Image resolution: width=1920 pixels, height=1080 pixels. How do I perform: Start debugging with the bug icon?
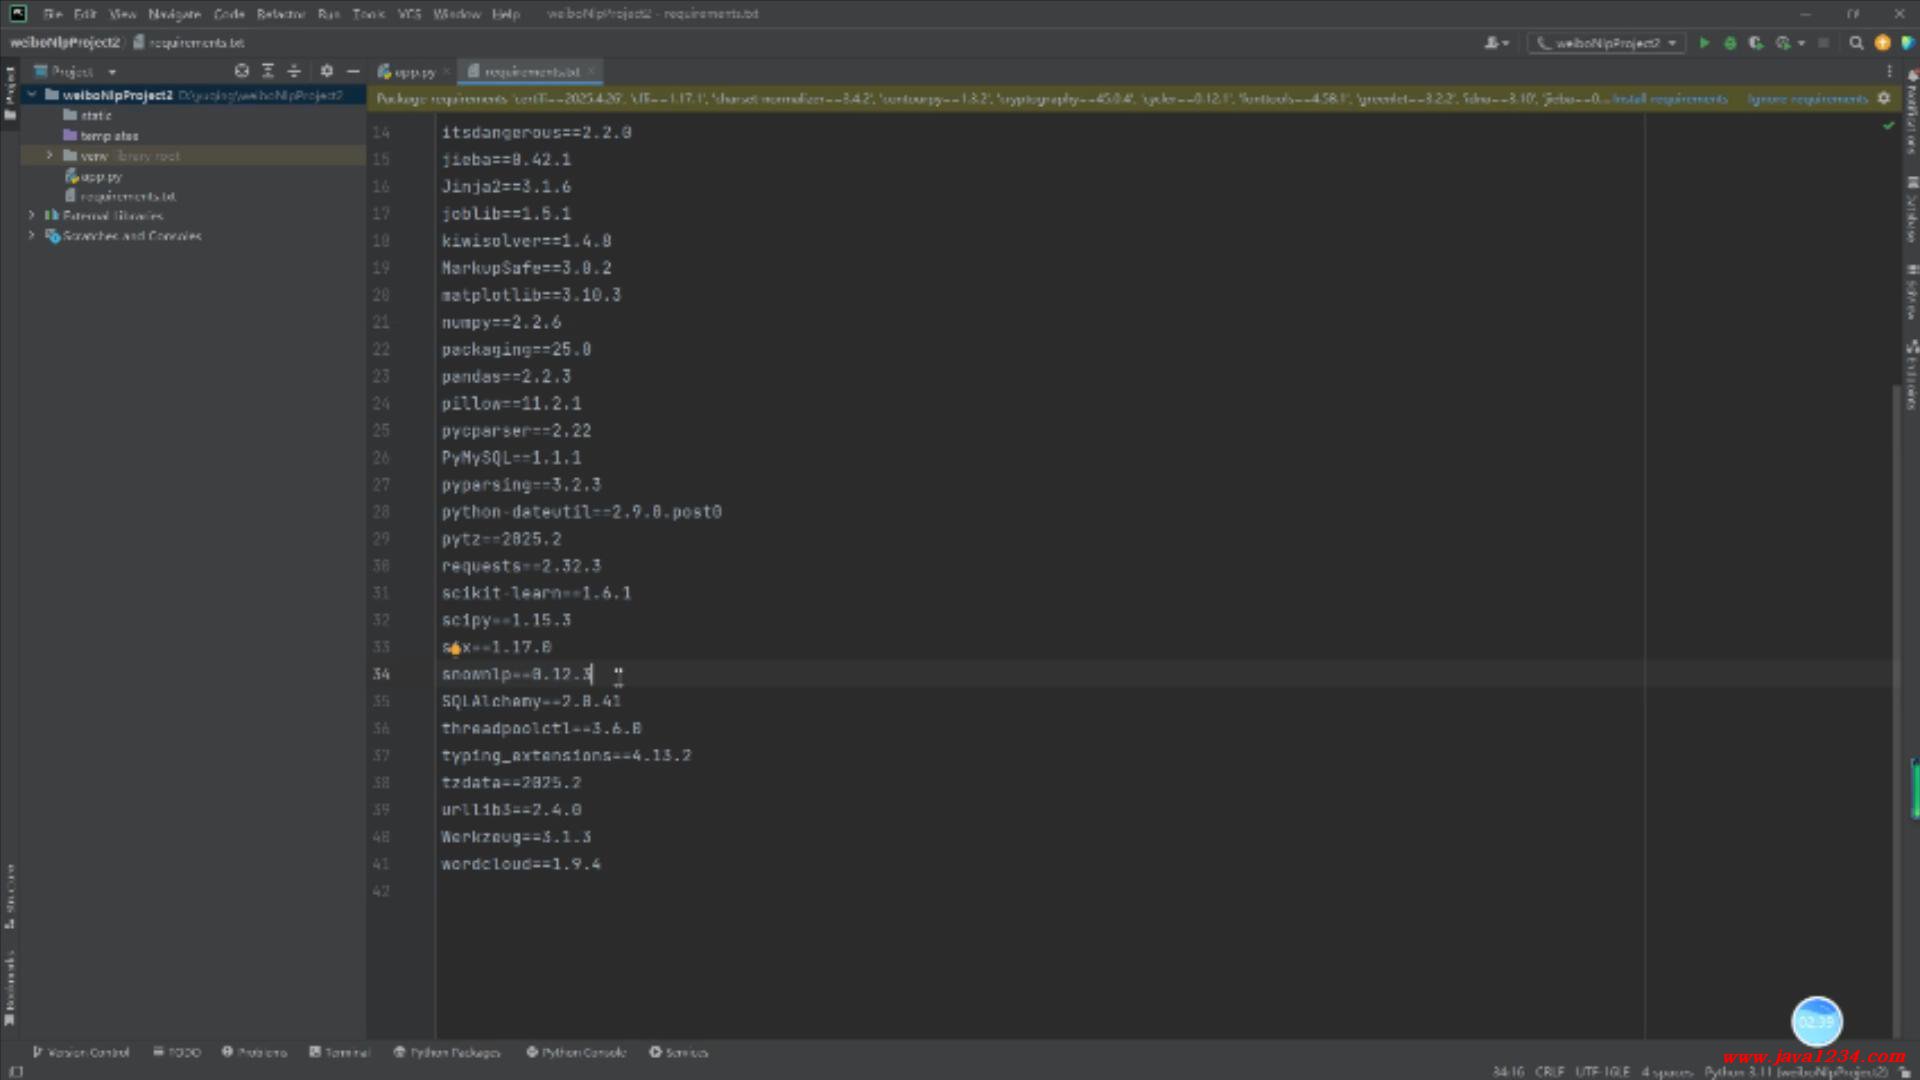(x=1730, y=43)
